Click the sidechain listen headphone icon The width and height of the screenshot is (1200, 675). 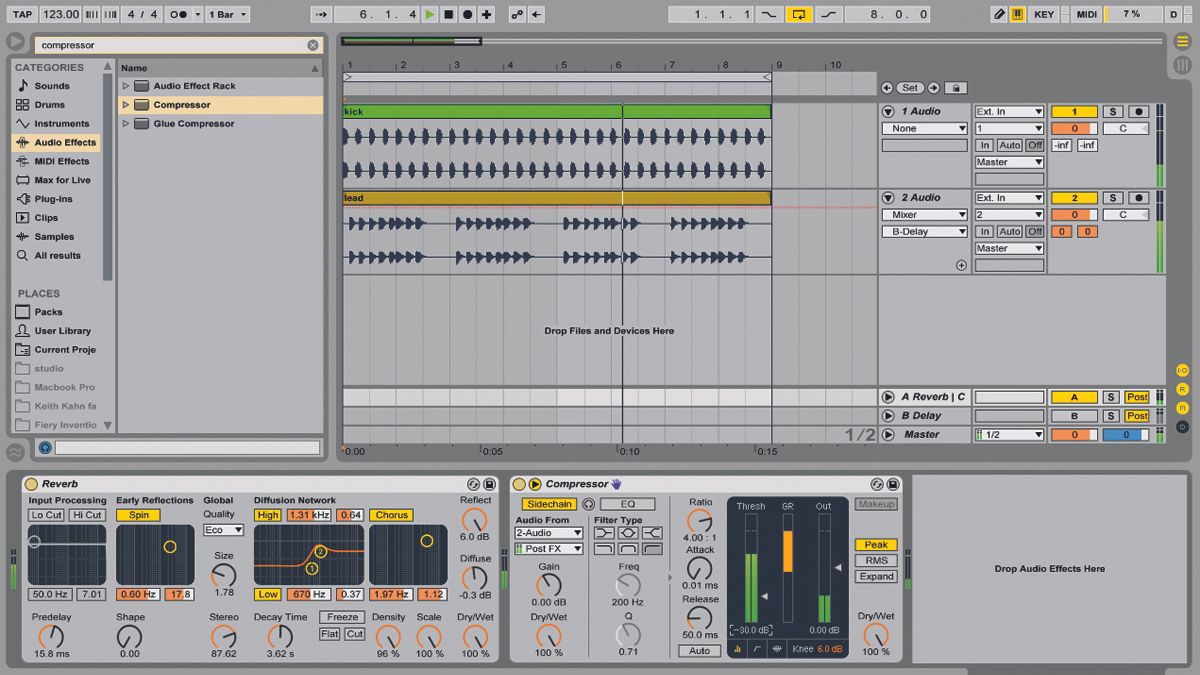(590, 504)
